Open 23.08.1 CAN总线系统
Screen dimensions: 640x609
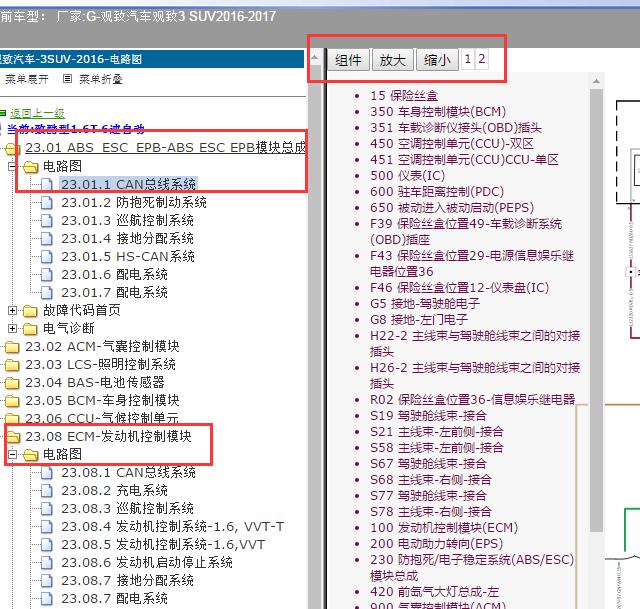pyautogui.click(x=128, y=473)
